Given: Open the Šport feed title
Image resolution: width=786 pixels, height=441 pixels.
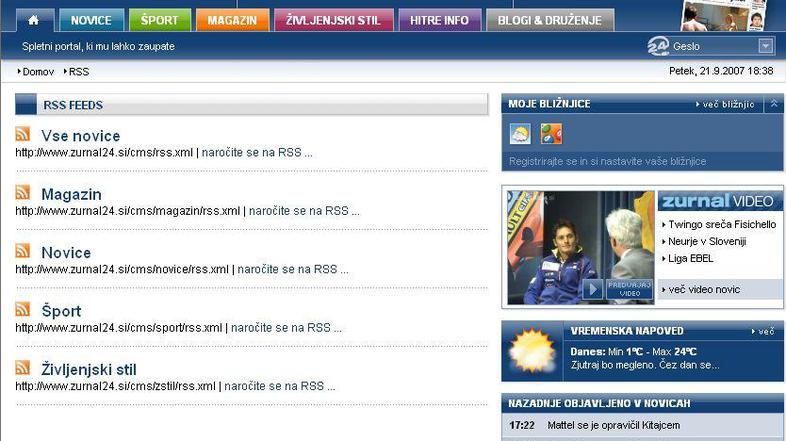Looking at the screenshot, I should pos(61,311).
